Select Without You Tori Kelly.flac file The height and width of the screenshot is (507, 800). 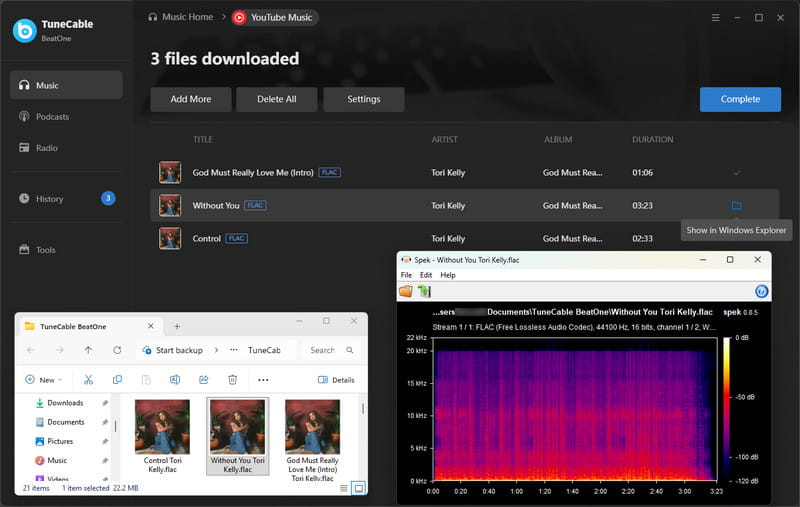237,437
